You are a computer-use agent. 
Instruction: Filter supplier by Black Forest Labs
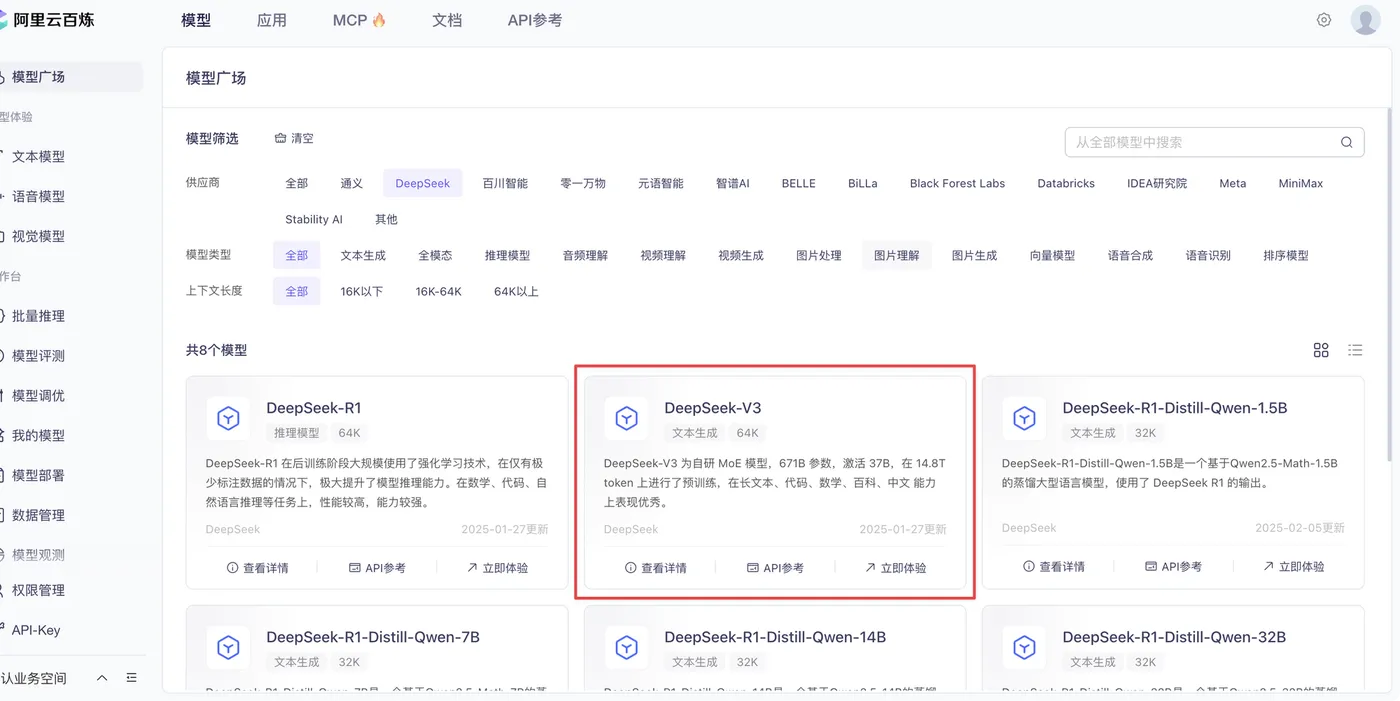pyautogui.click(x=957, y=183)
